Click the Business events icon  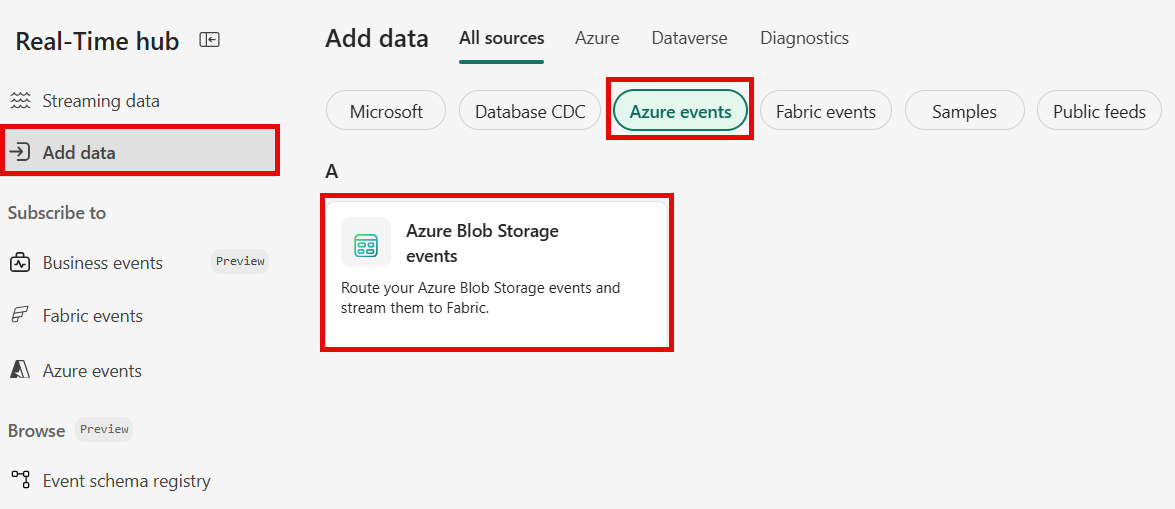[20, 263]
